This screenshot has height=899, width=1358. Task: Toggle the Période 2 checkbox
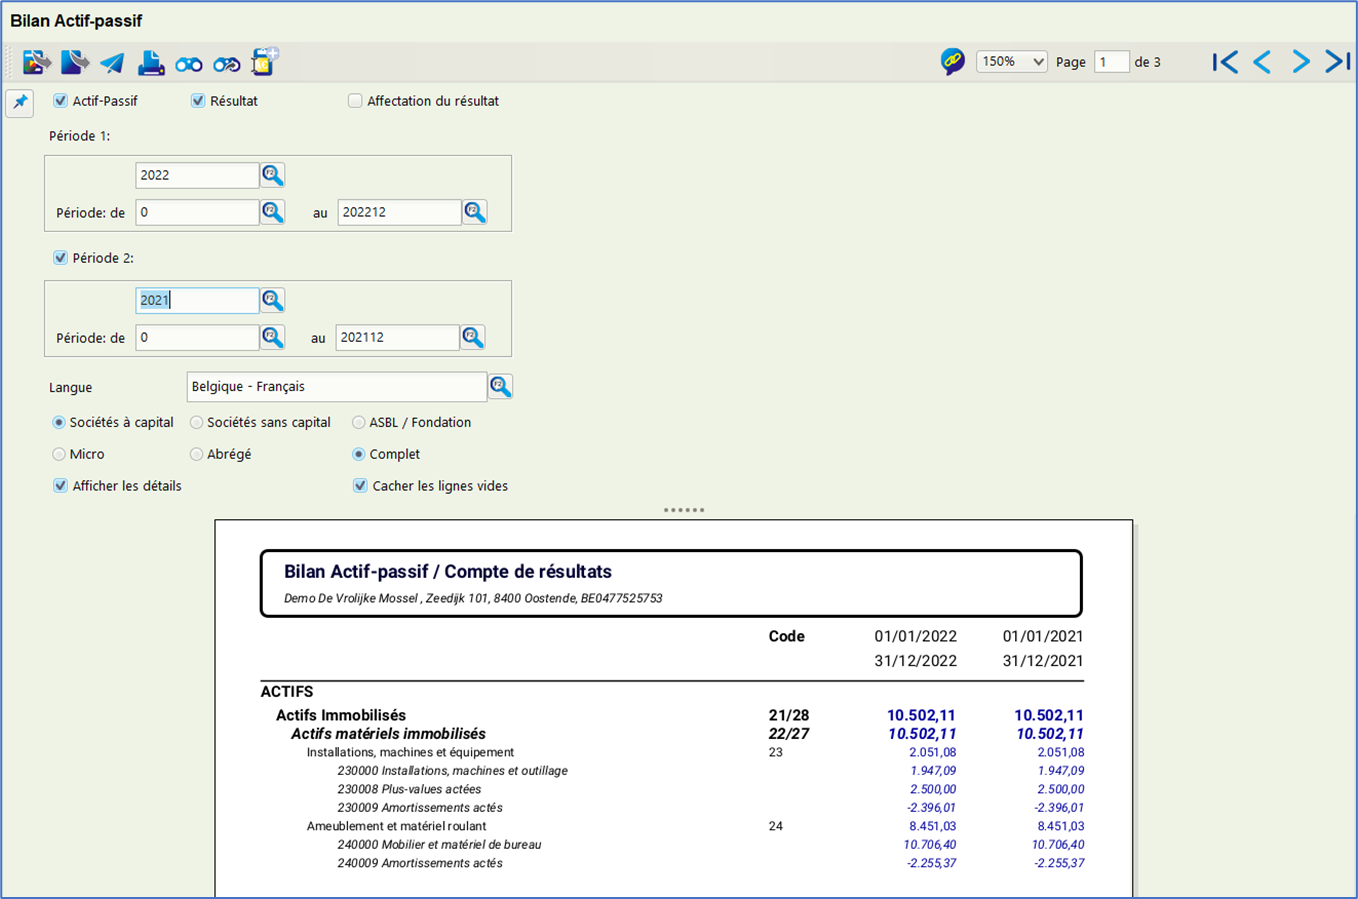(x=61, y=258)
